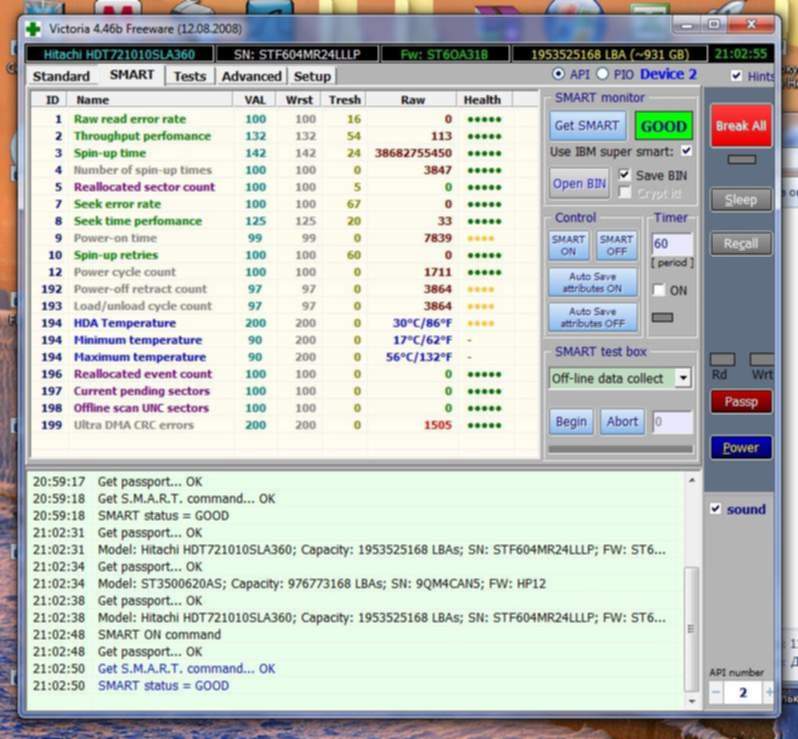Viewport: 798px width, 739px height.
Task: Select the PIO access mode radio button
Action: (602, 75)
